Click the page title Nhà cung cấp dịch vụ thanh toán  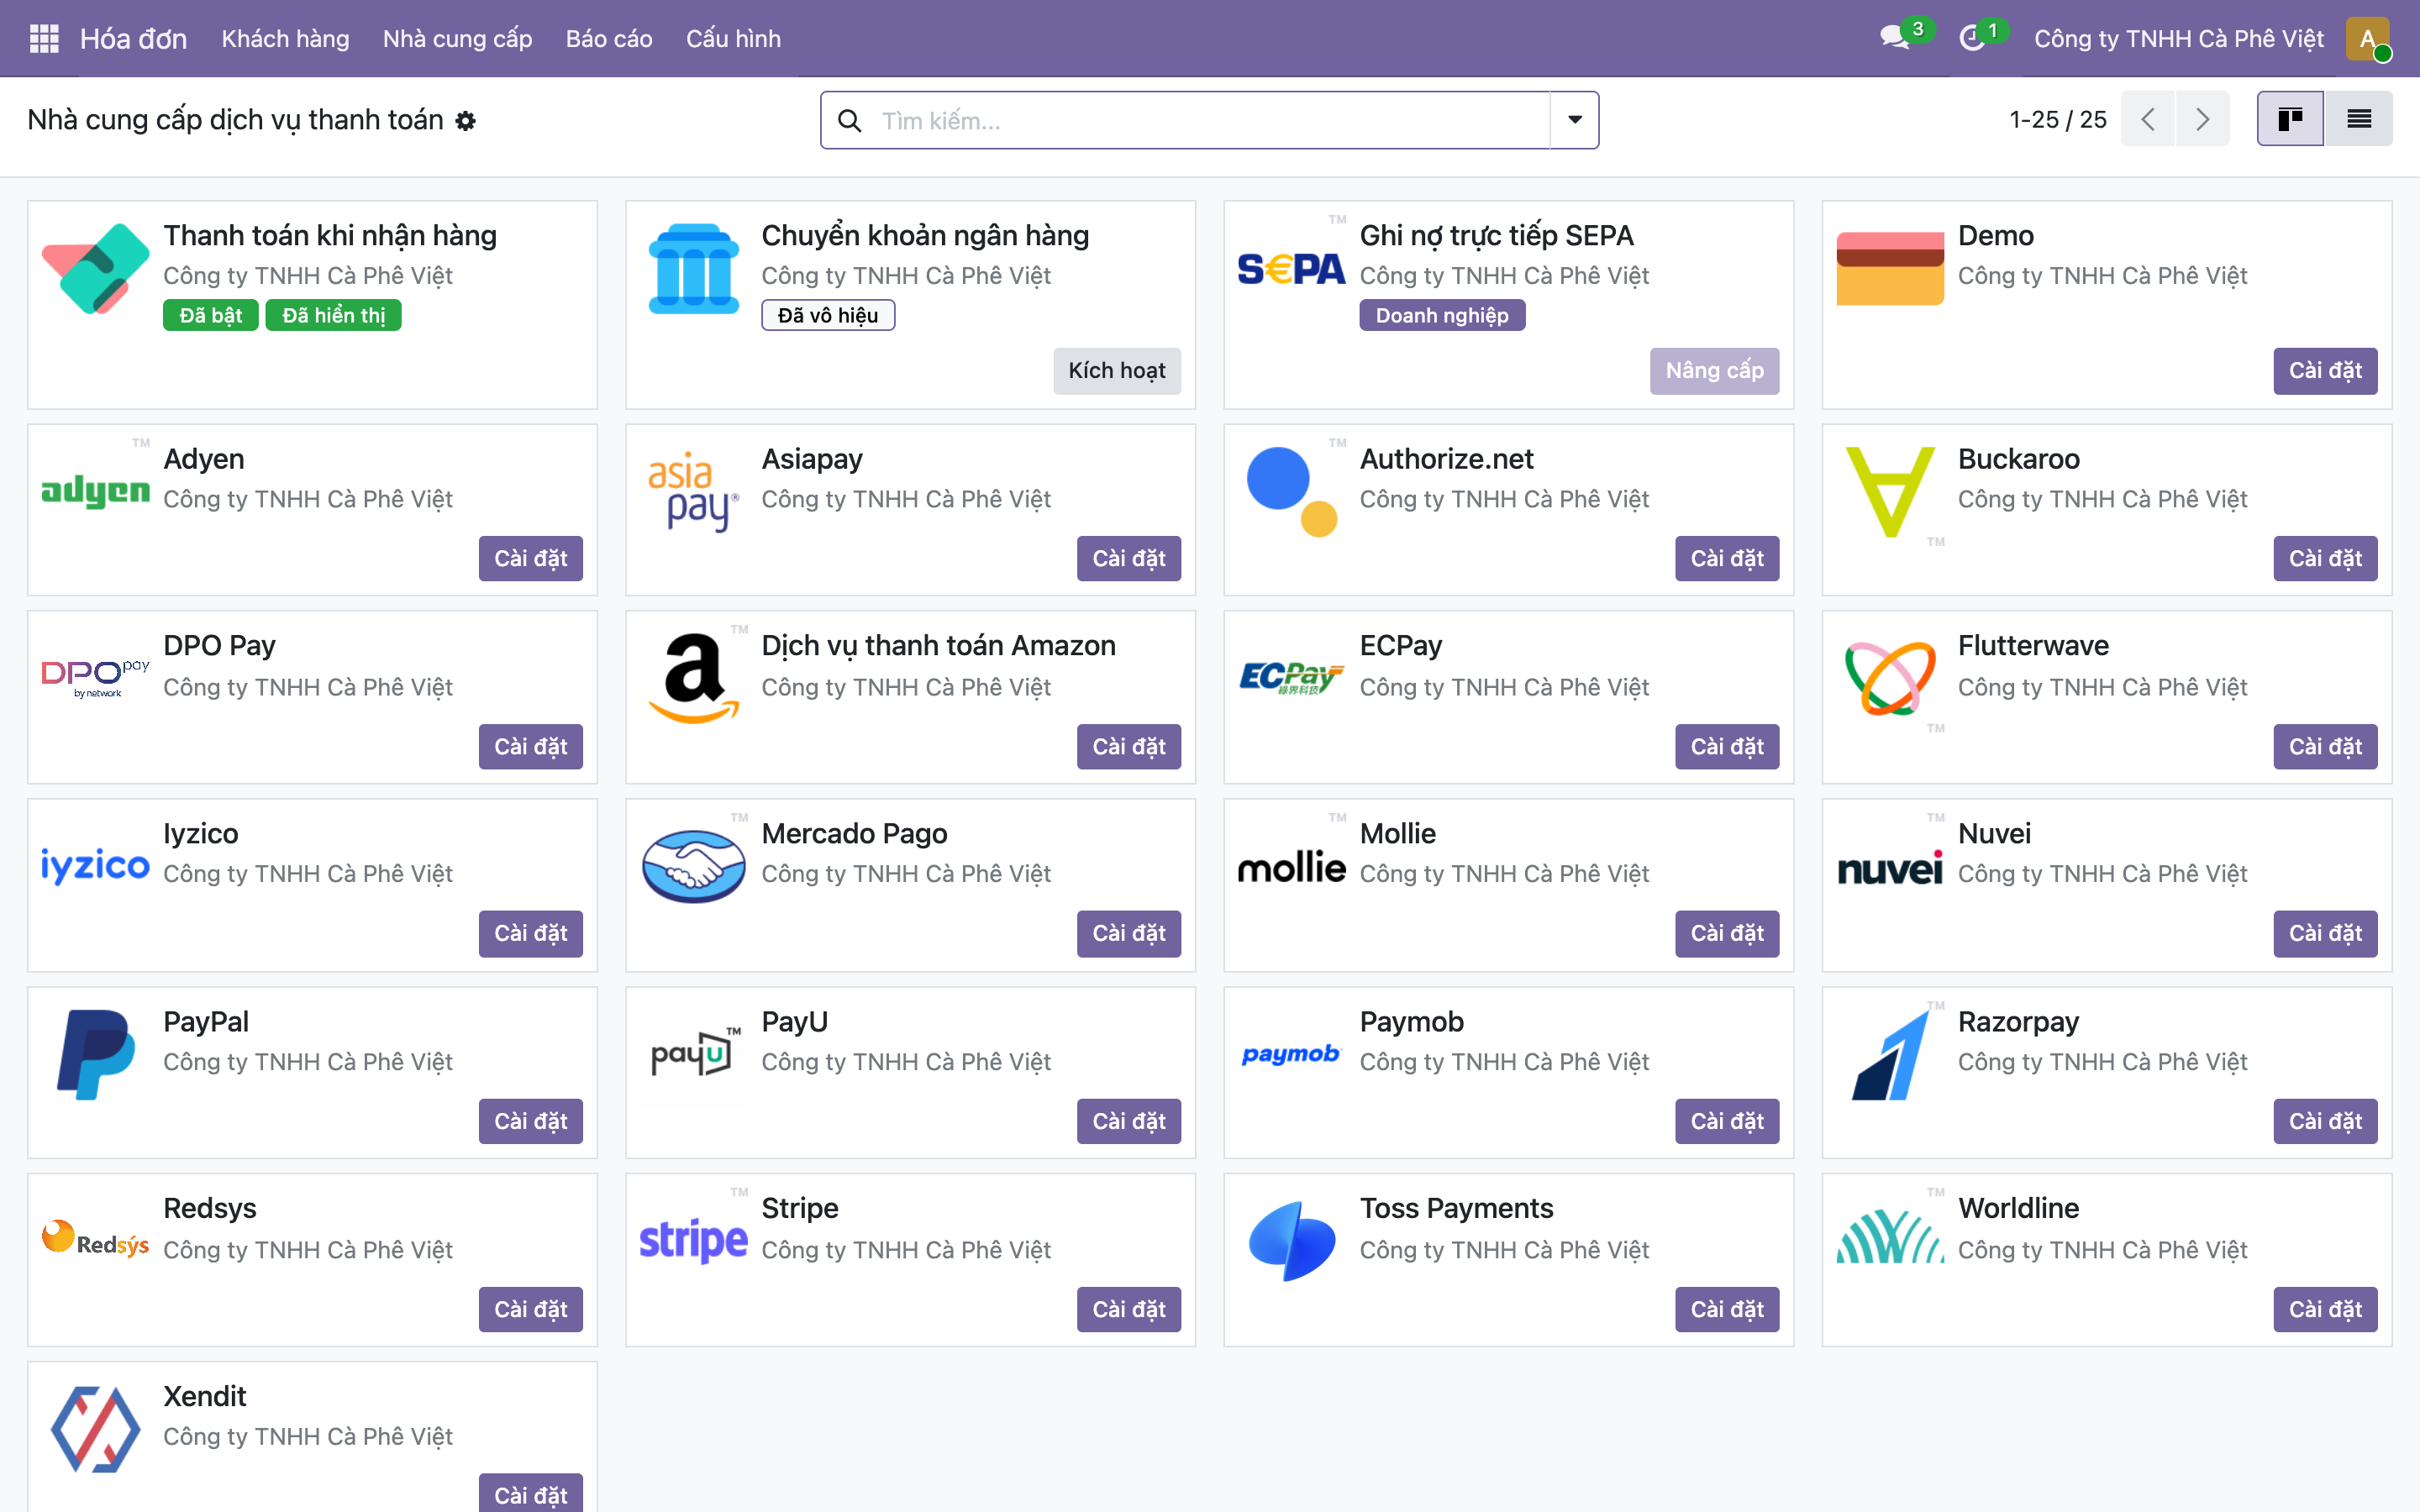pos(235,120)
